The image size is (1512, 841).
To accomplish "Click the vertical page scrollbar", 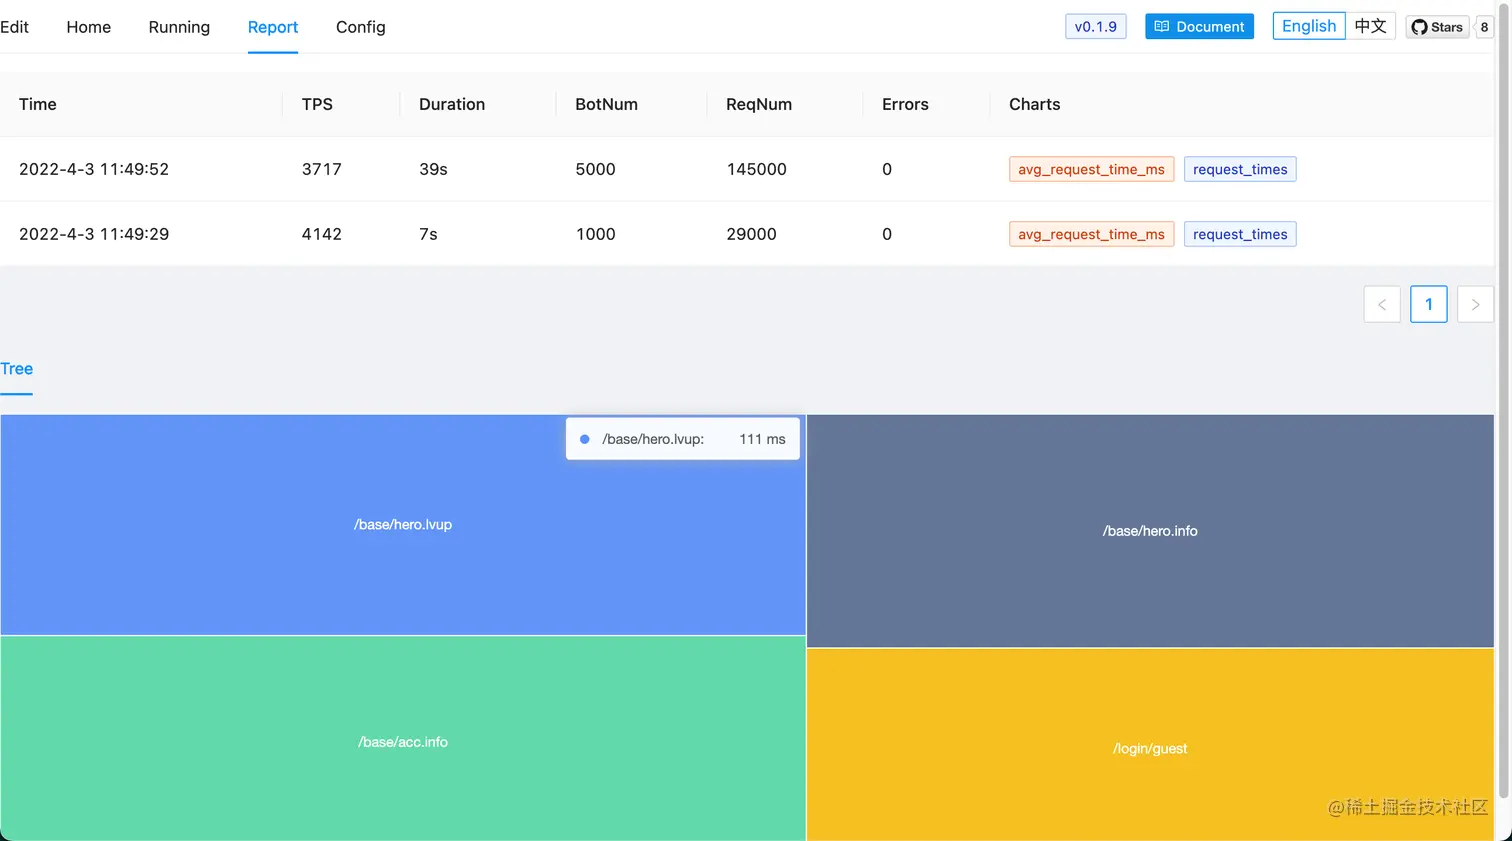I will point(1503,400).
